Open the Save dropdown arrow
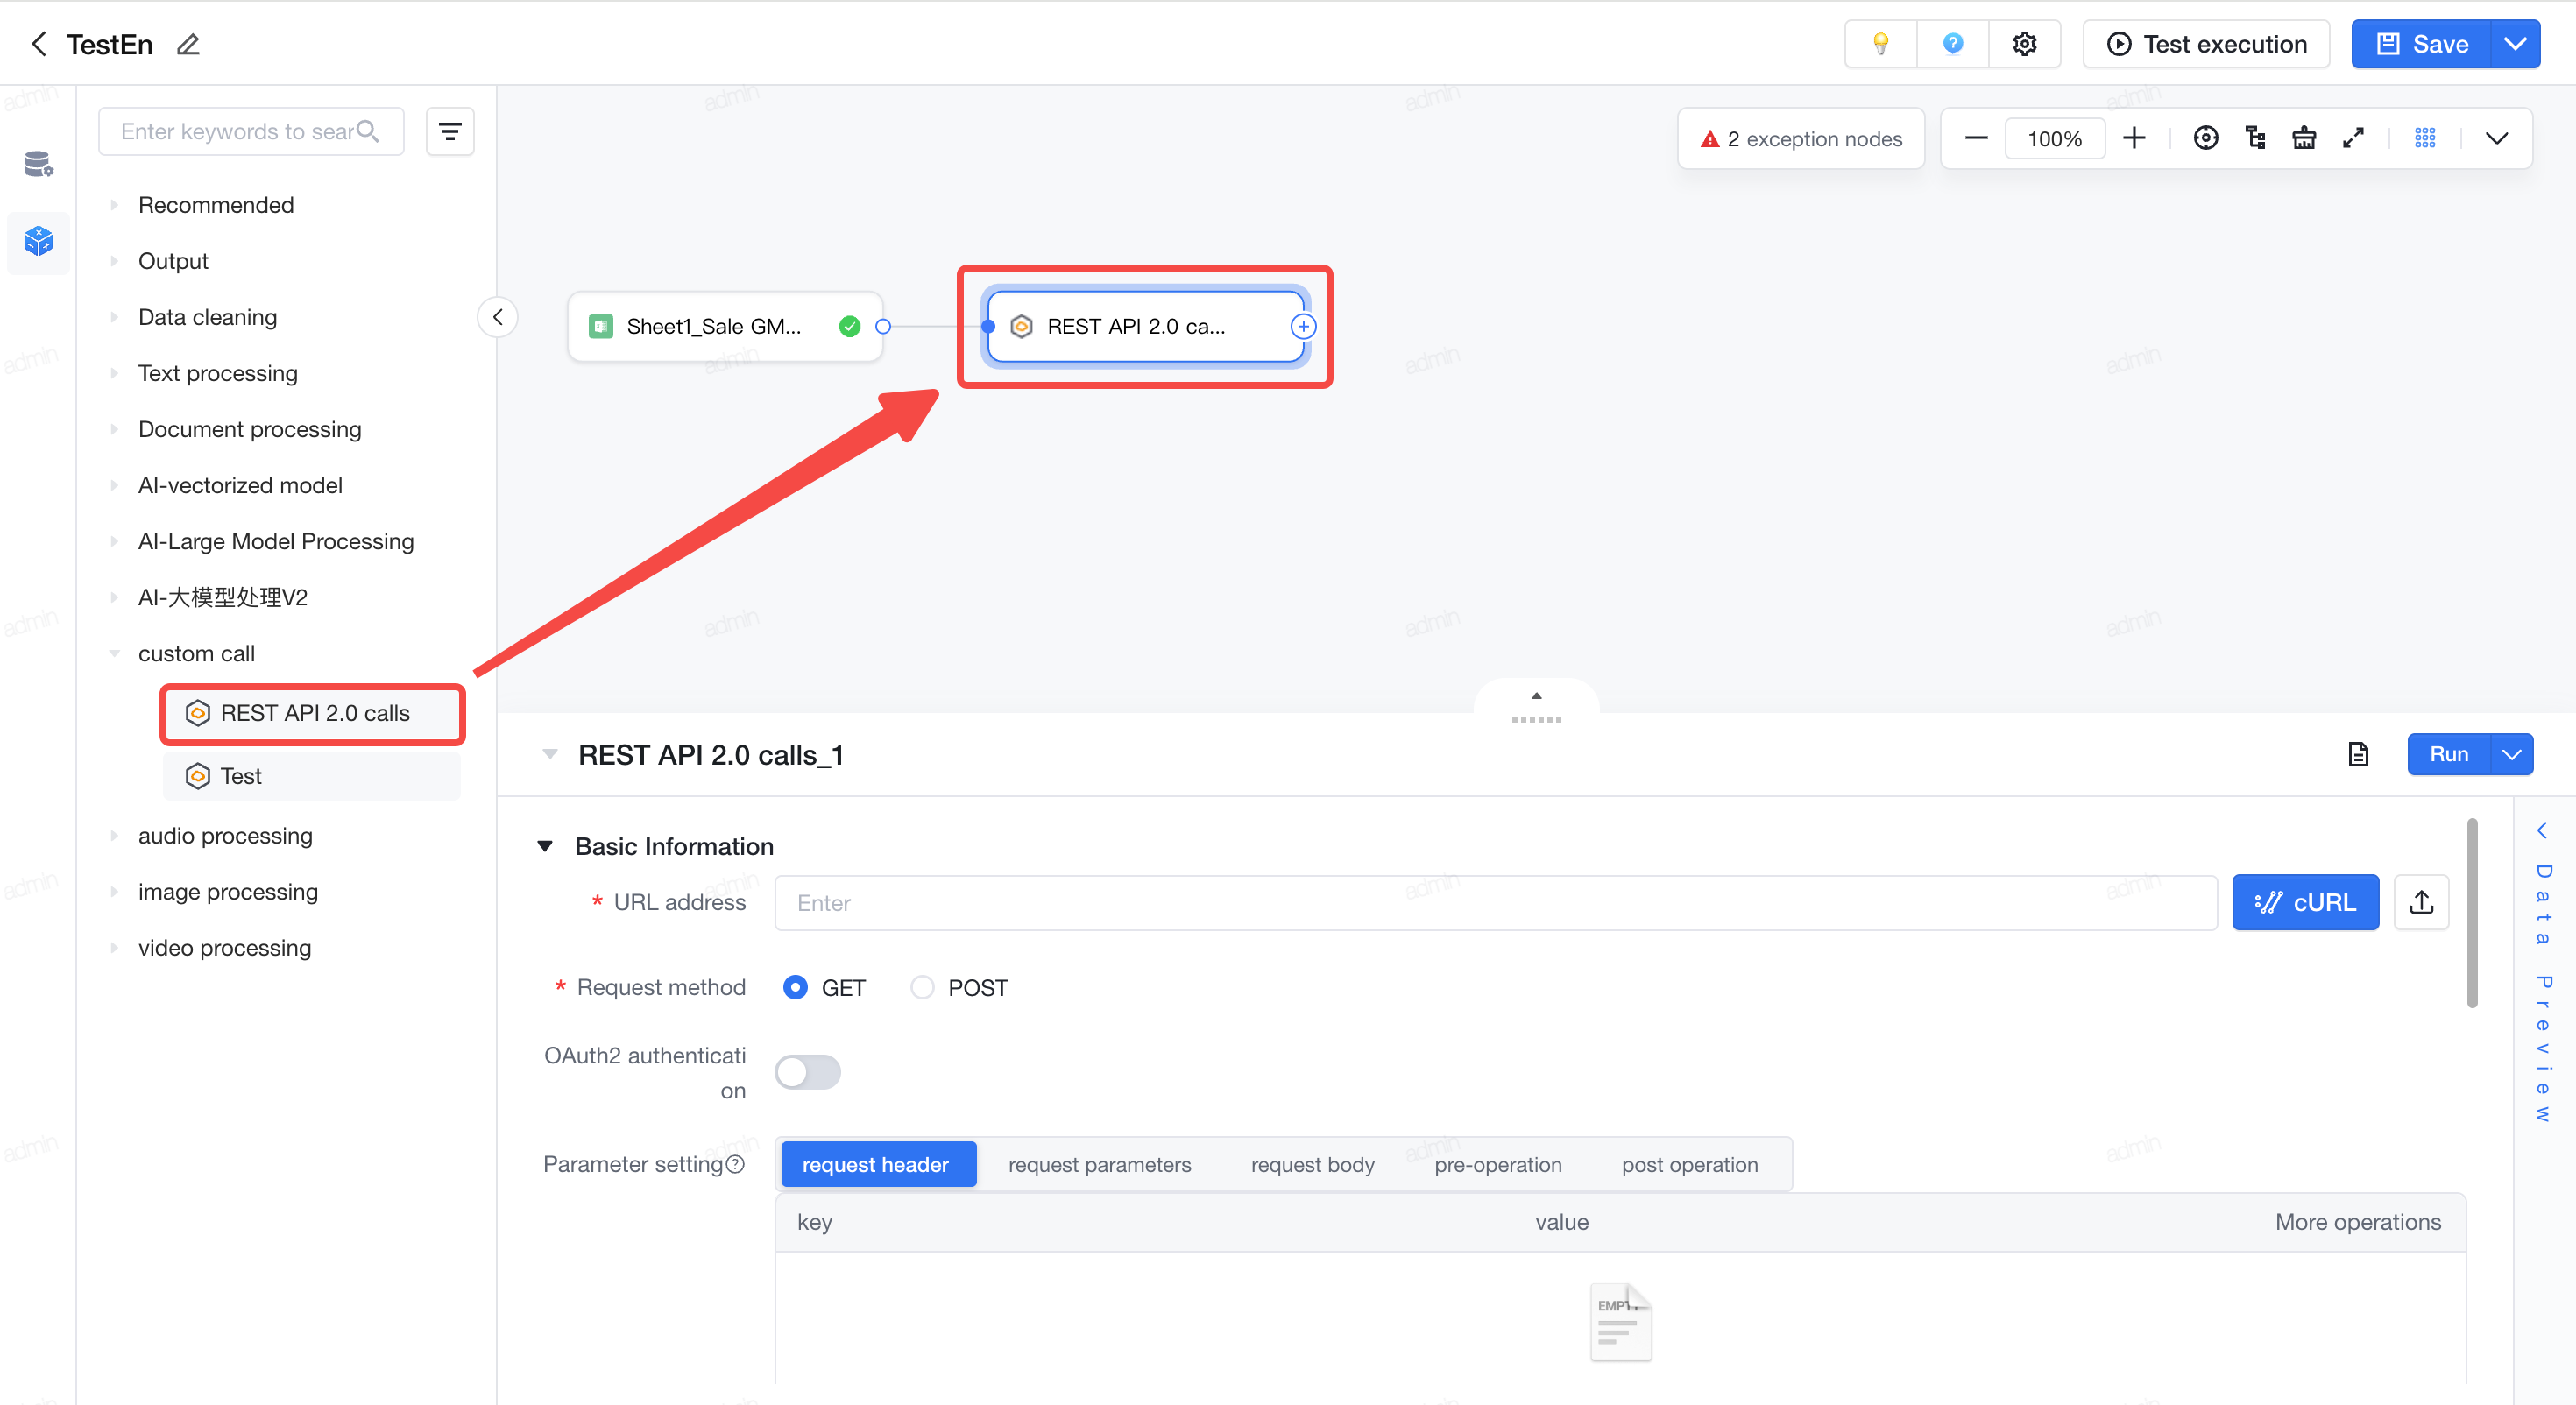Image resolution: width=2576 pixels, height=1405 pixels. click(x=2514, y=44)
